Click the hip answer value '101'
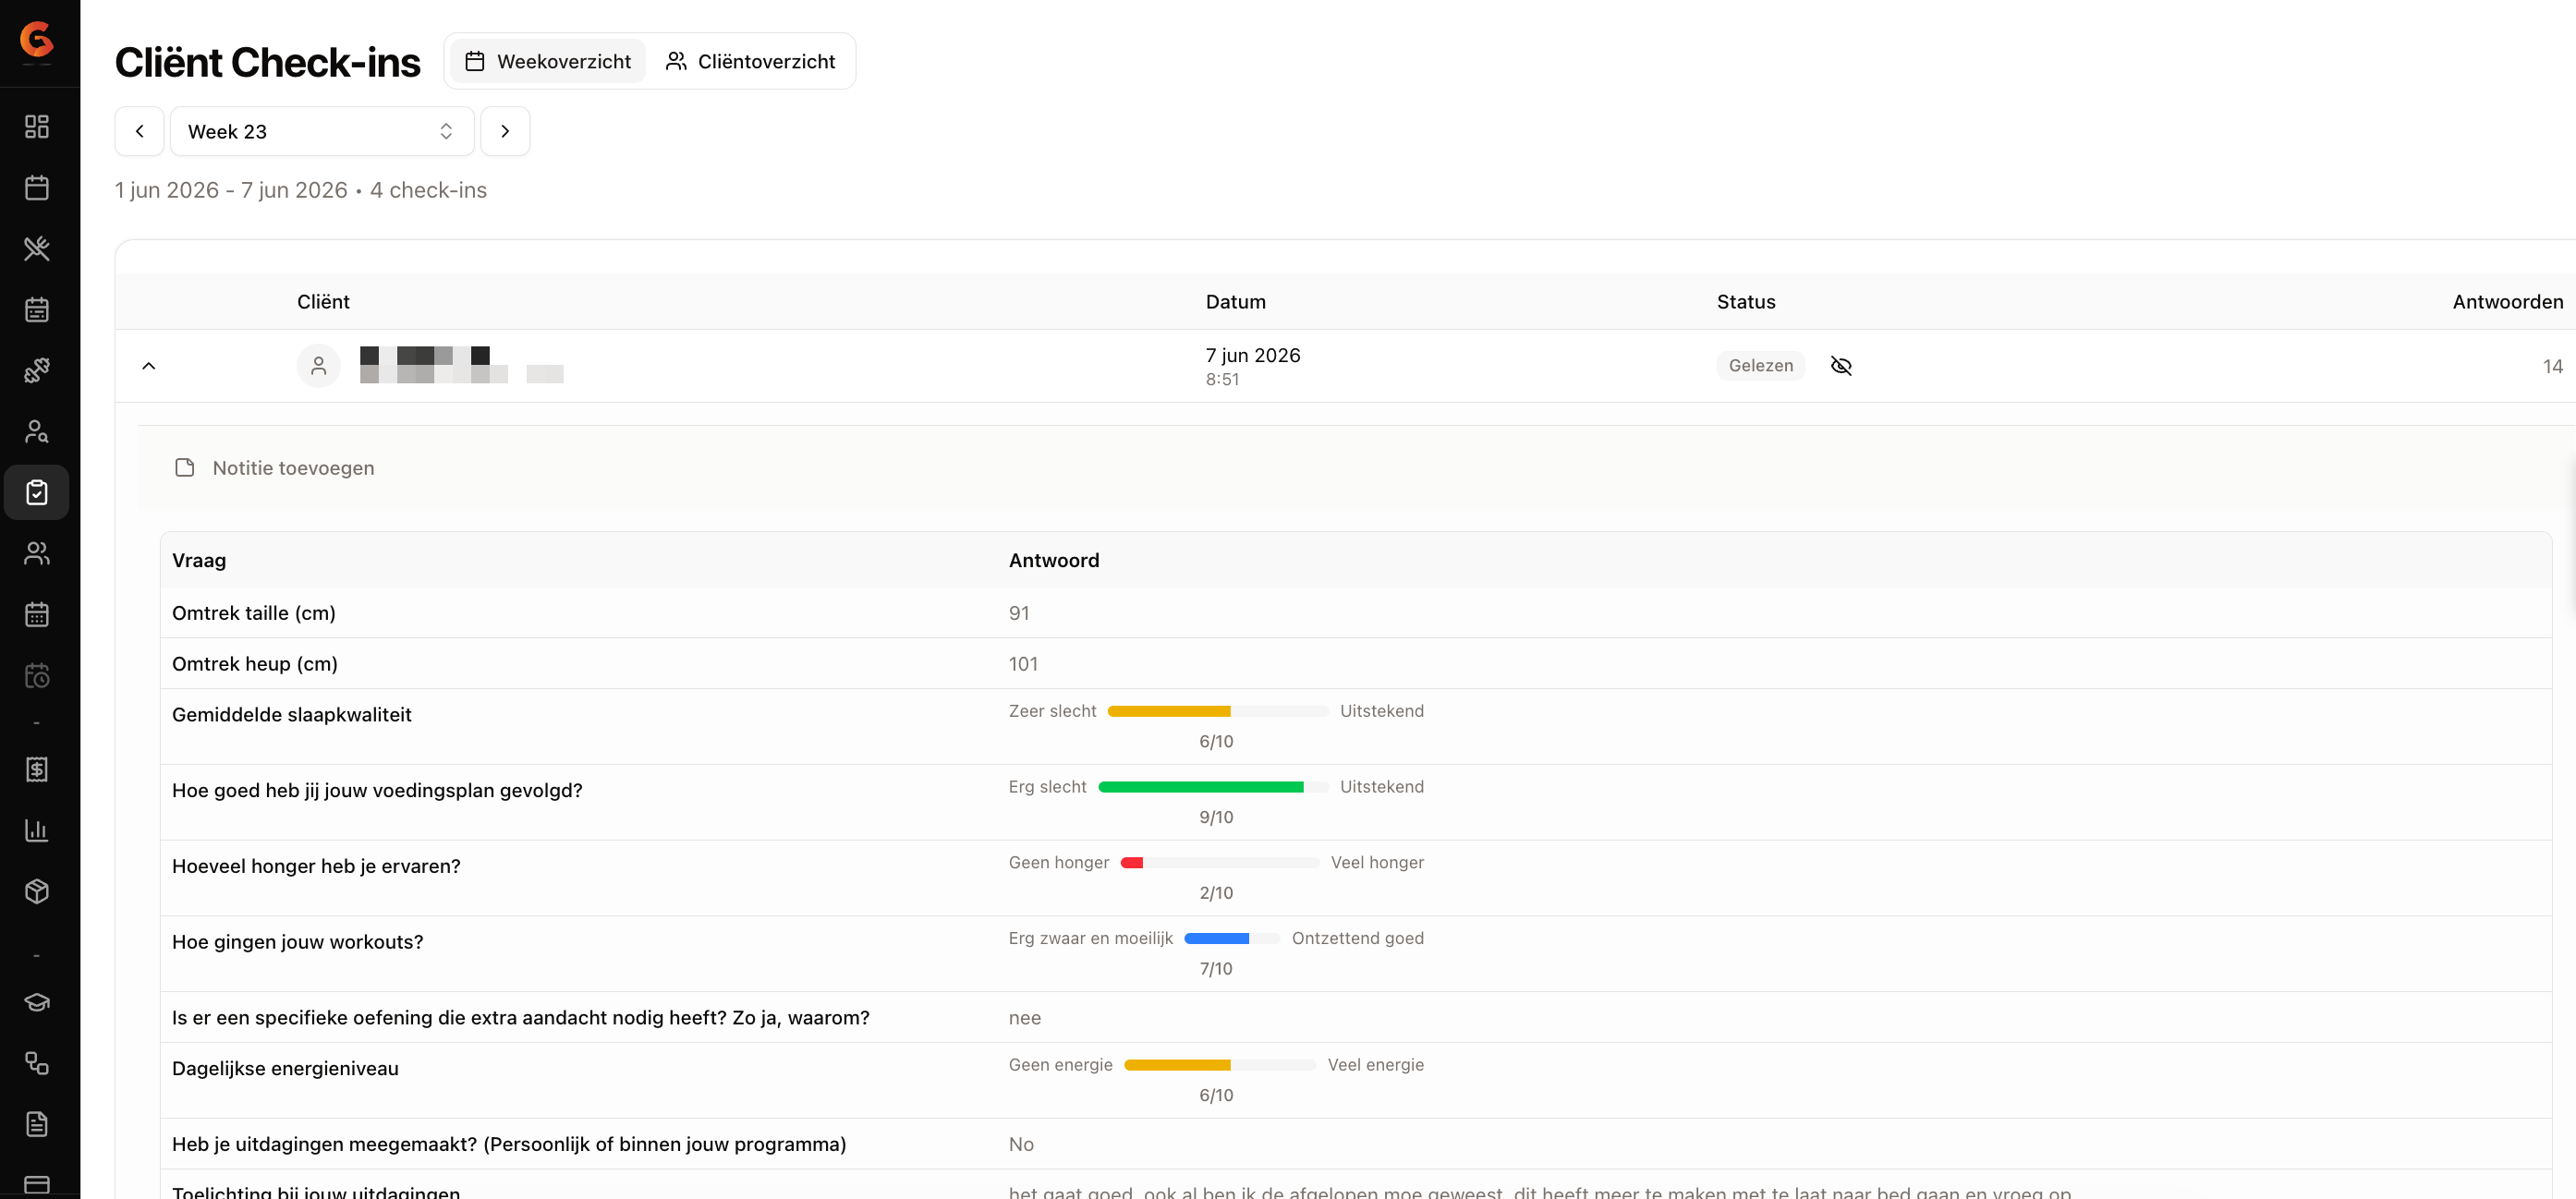 coord(1023,664)
